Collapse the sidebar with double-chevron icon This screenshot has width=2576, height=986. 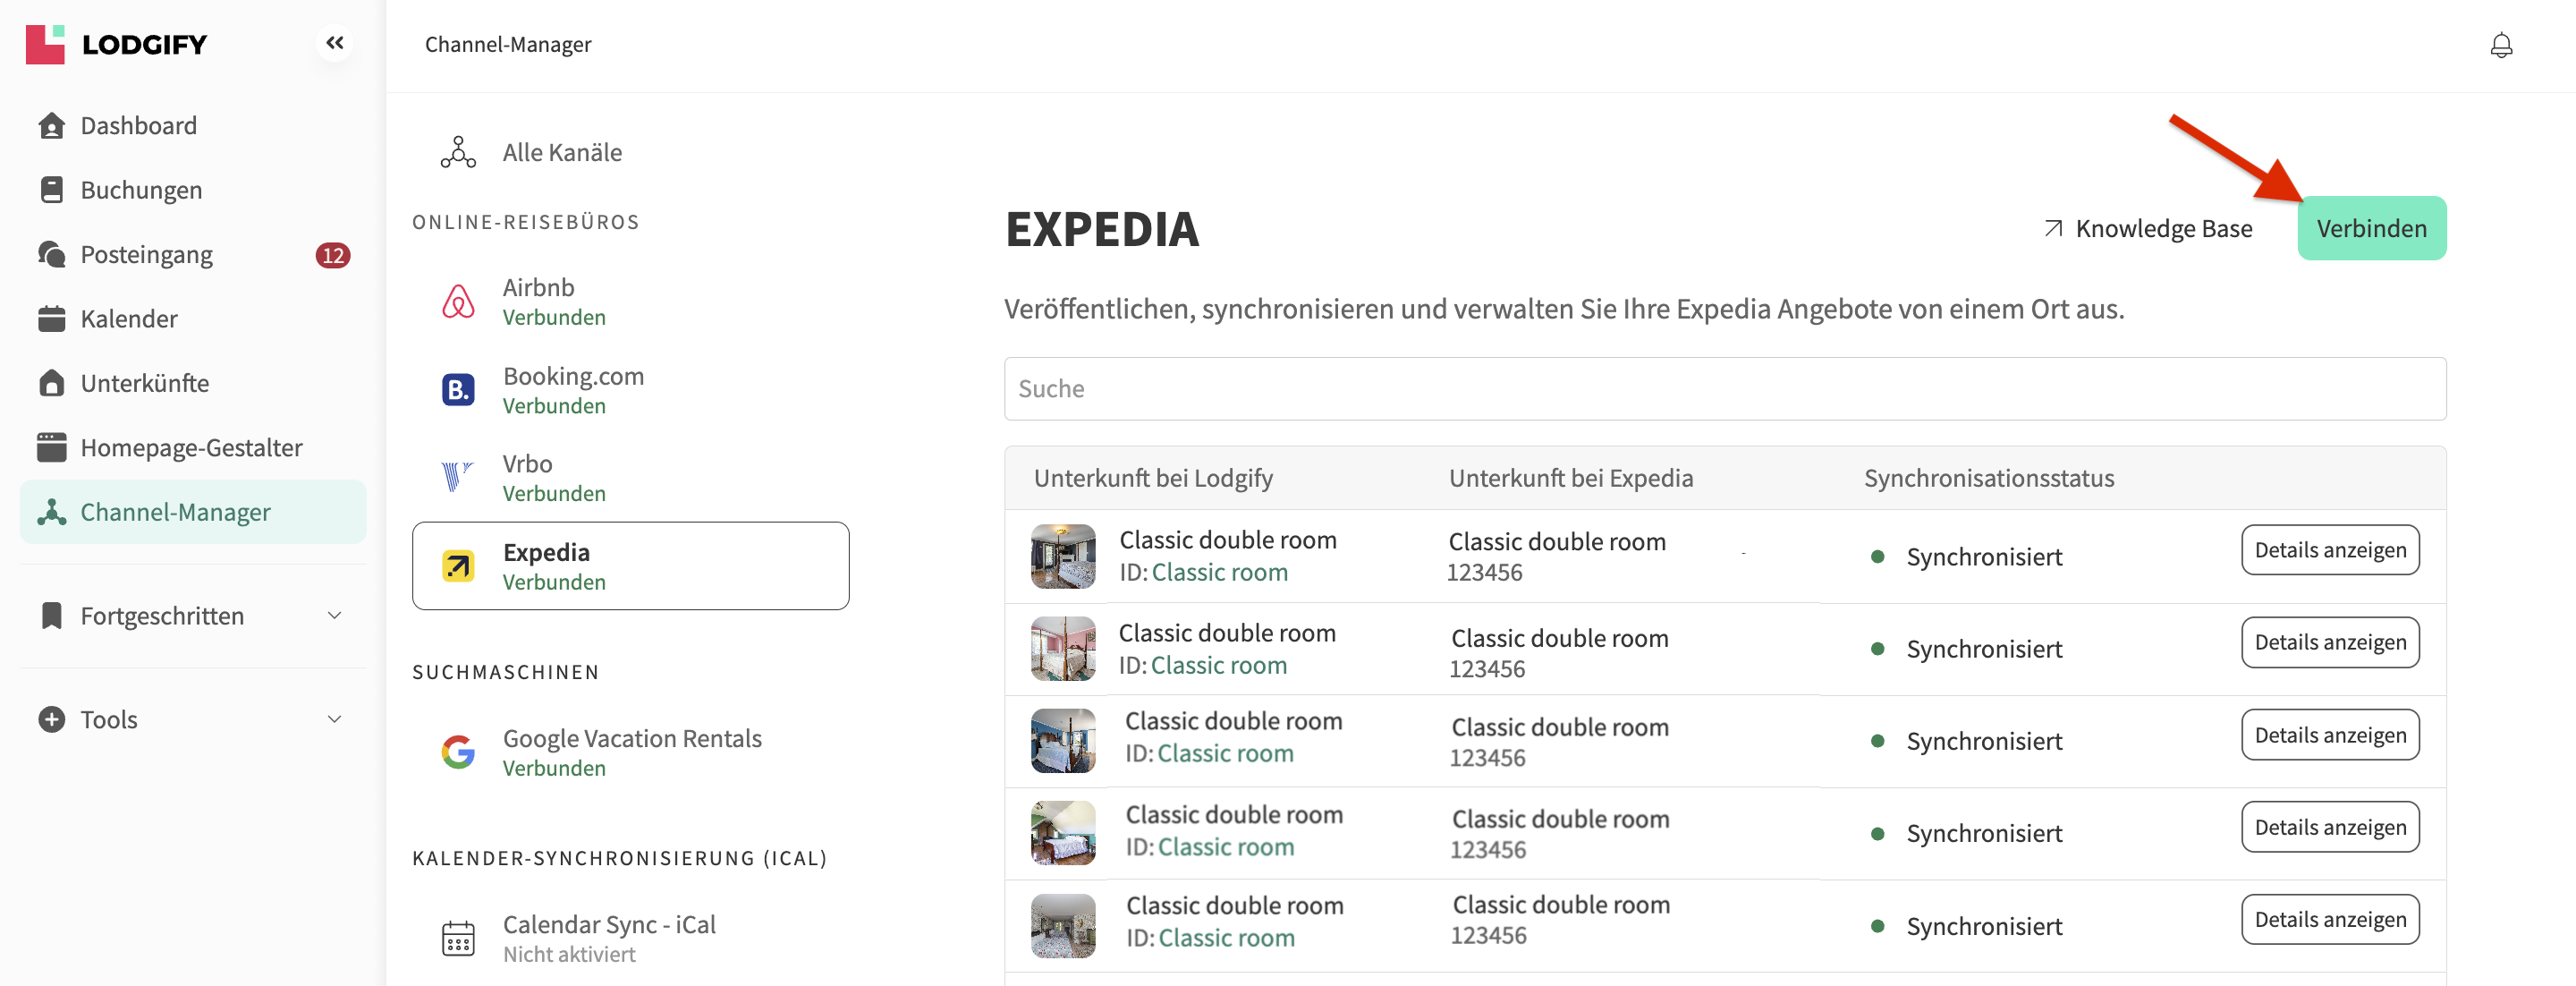click(x=335, y=43)
